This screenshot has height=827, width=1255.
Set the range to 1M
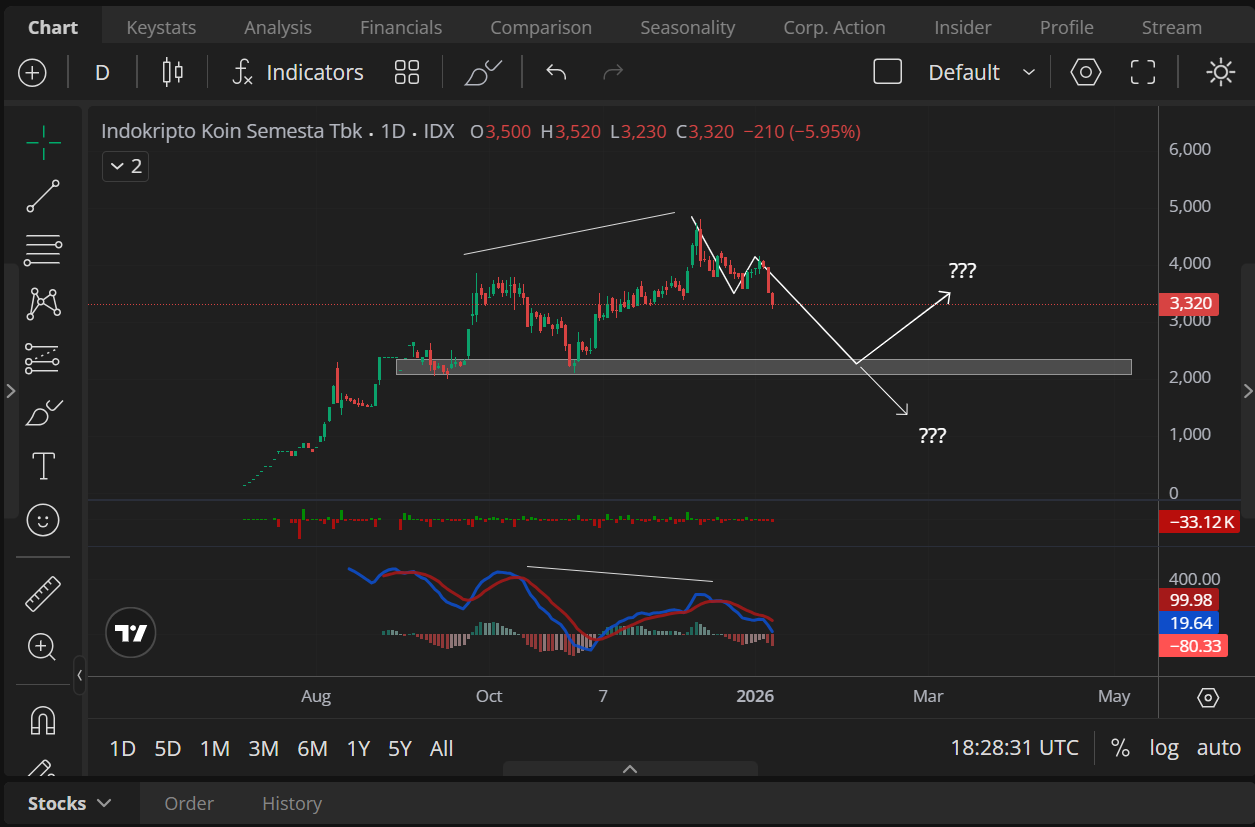coord(215,748)
